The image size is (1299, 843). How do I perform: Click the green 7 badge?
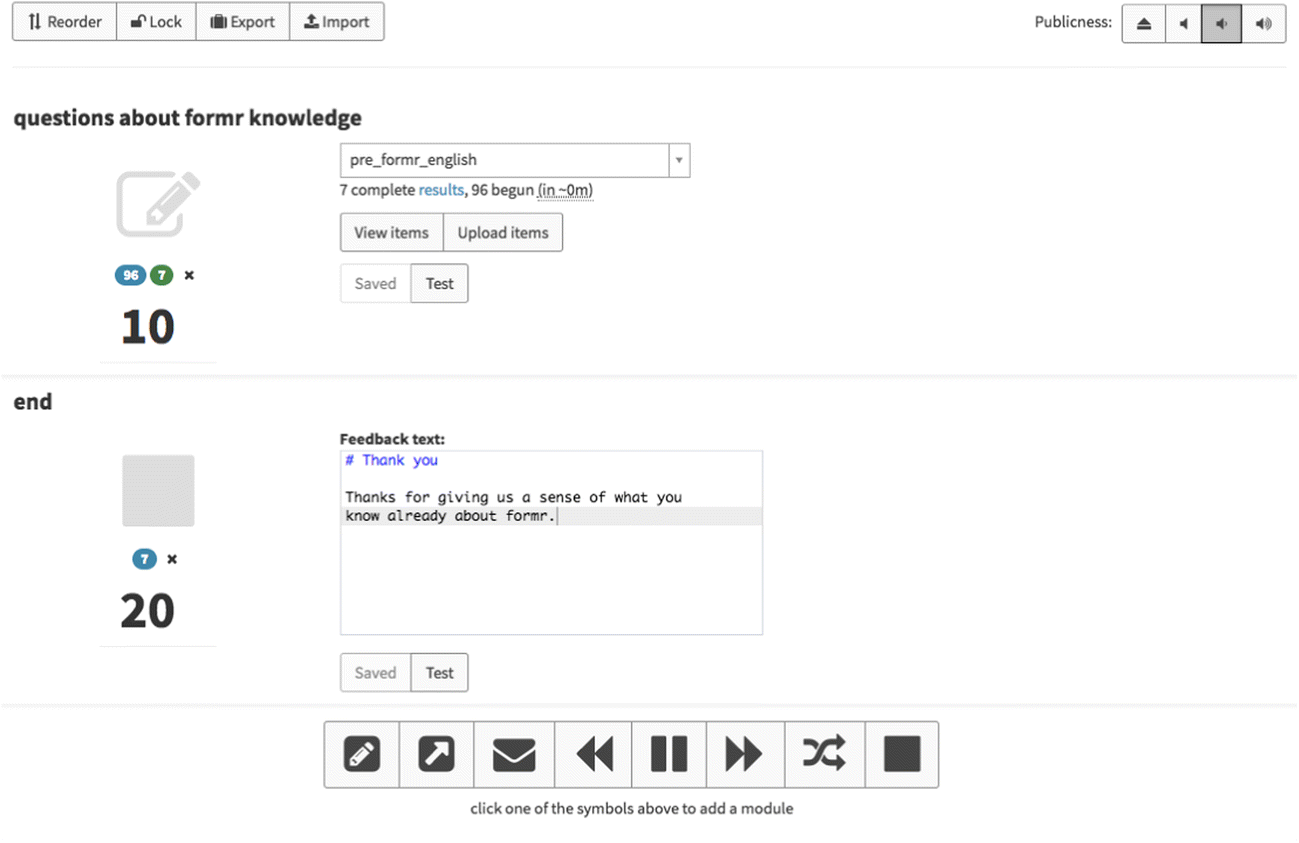[161, 275]
